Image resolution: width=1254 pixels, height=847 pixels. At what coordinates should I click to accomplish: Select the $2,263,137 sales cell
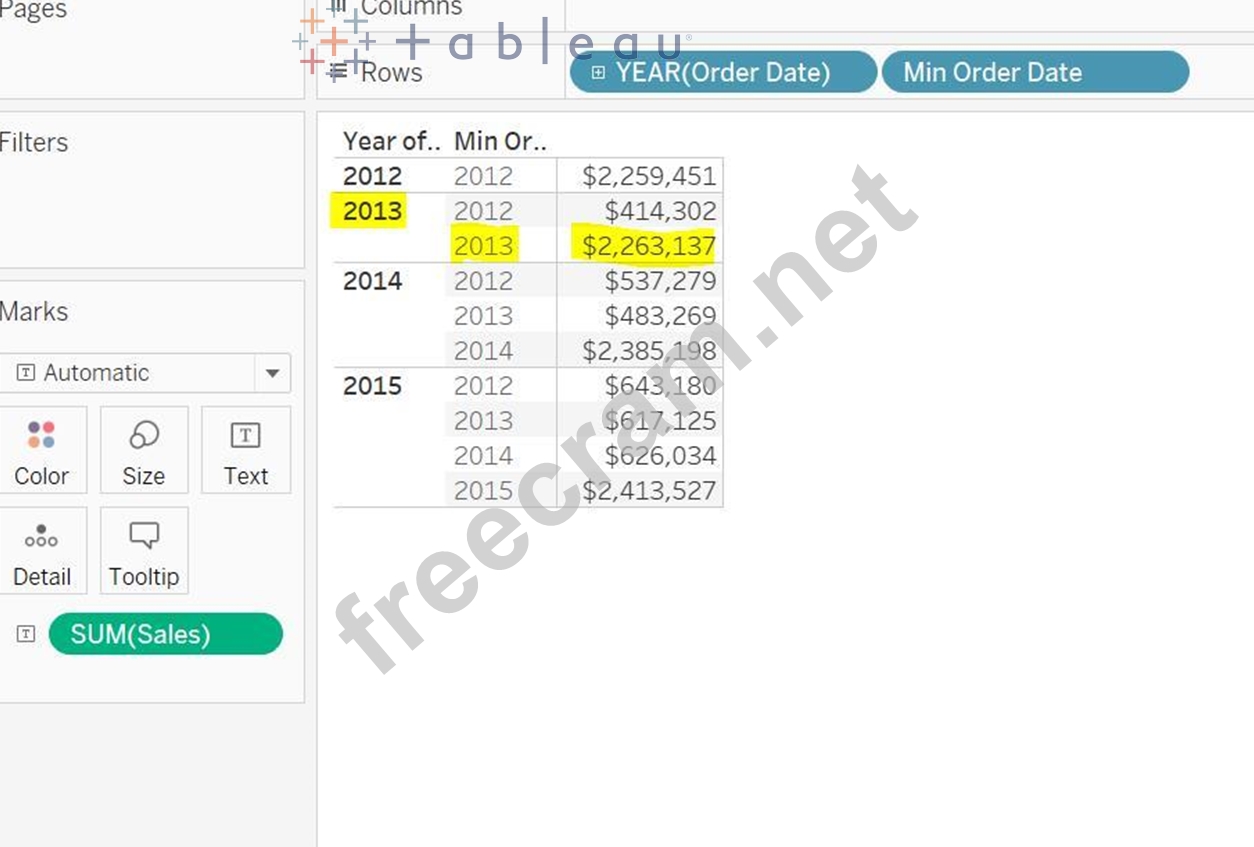coord(649,246)
